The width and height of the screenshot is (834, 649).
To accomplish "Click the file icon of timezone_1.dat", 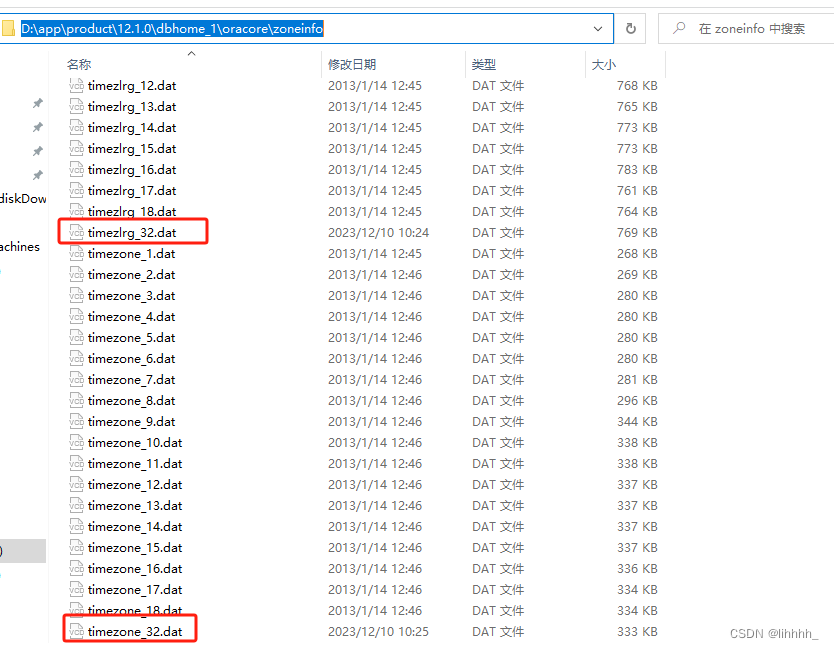I will point(77,254).
